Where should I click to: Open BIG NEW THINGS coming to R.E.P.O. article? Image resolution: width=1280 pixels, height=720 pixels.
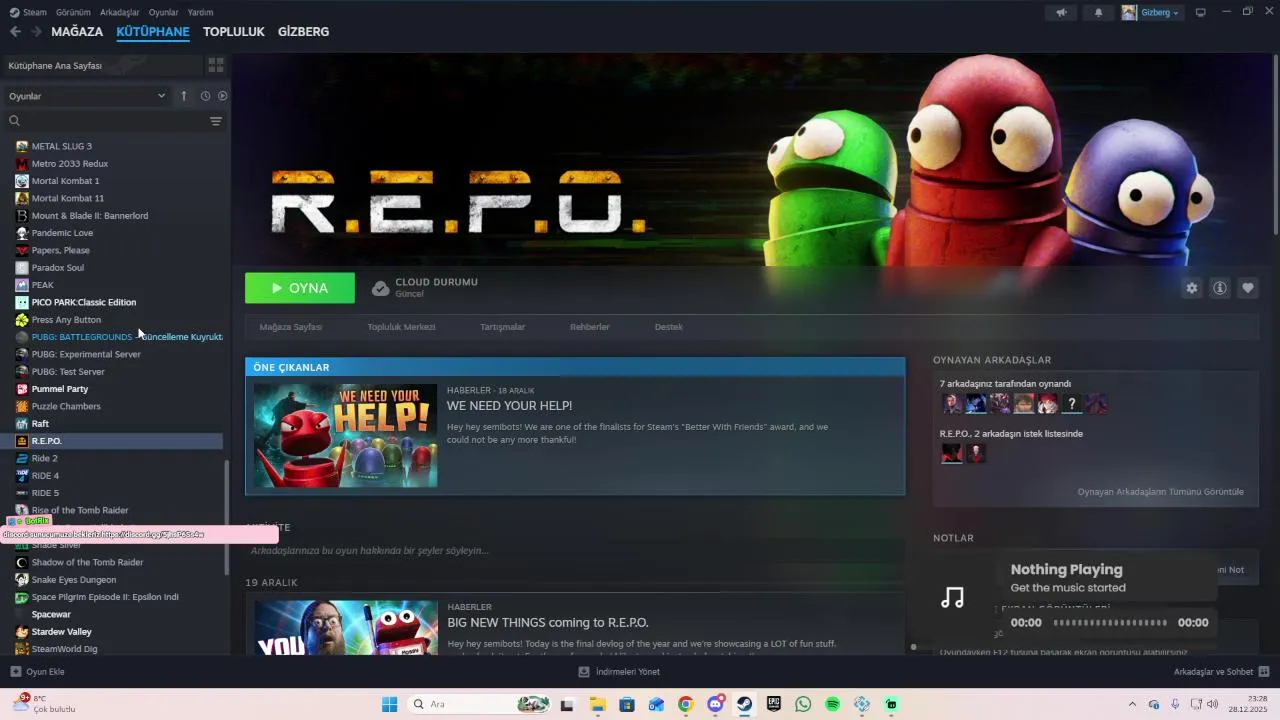pos(548,623)
